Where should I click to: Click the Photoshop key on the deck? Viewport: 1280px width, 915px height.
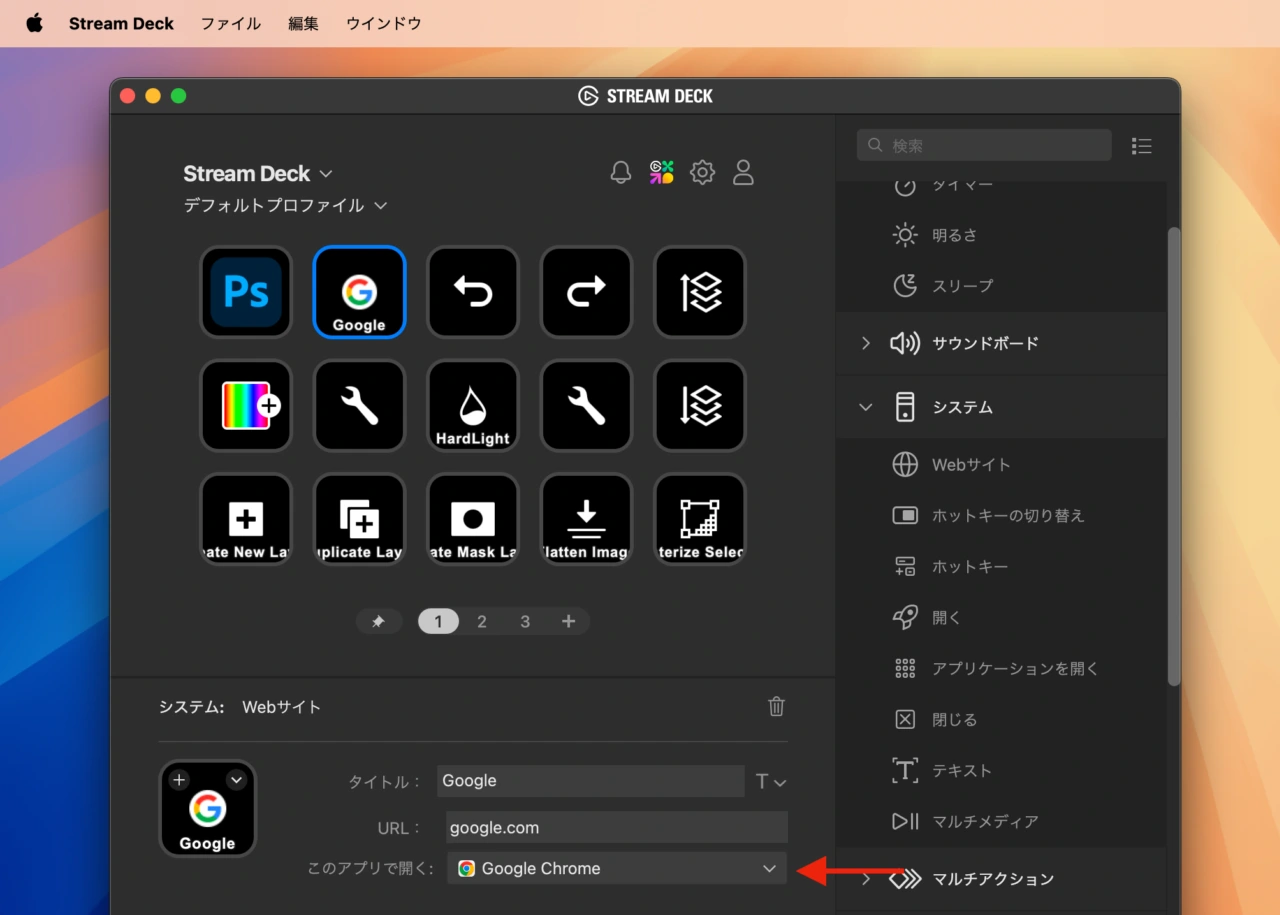coord(246,292)
